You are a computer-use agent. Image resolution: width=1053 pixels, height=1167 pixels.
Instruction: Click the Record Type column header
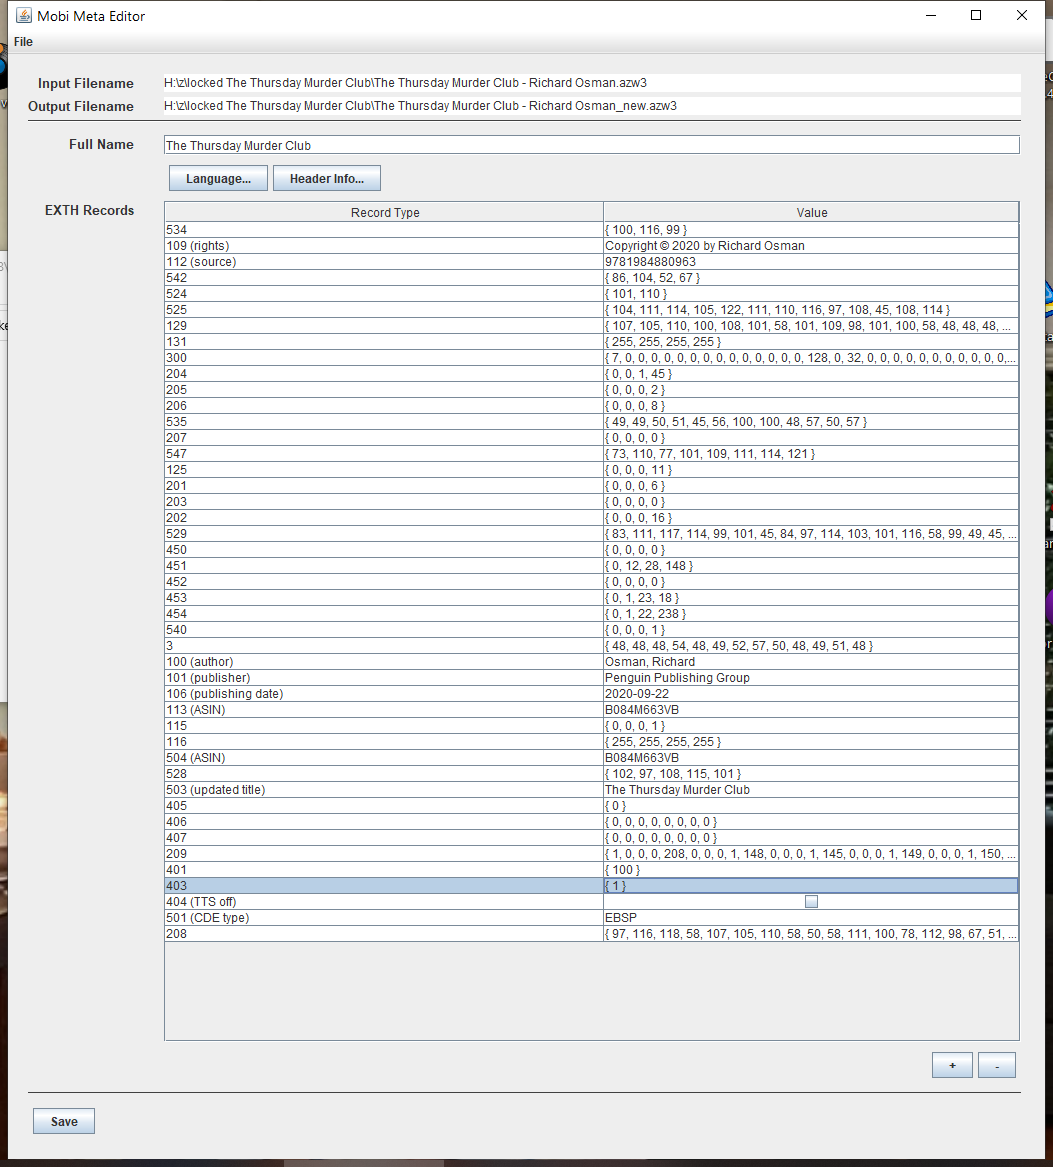384,212
